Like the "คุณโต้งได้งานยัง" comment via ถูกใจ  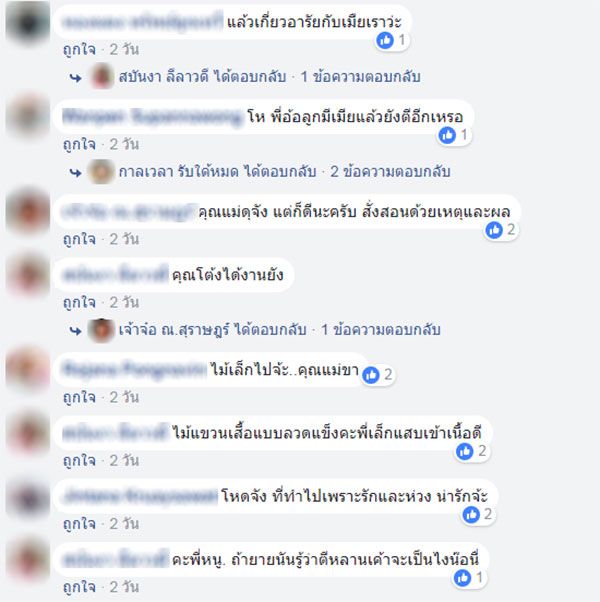coord(79,303)
